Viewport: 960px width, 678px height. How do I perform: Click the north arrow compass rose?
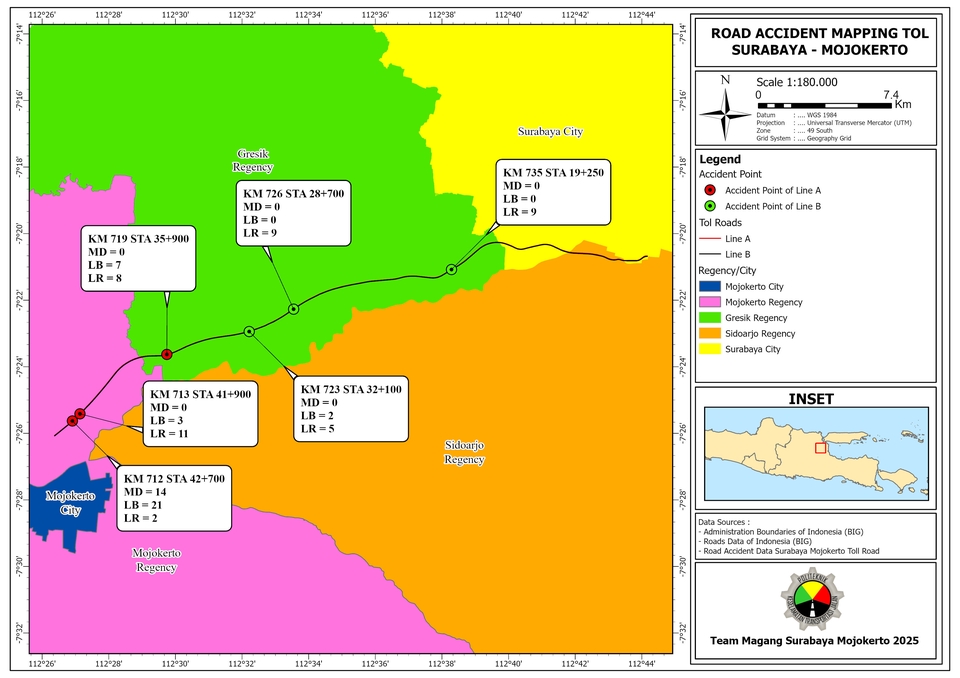click(x=725, y=114)
